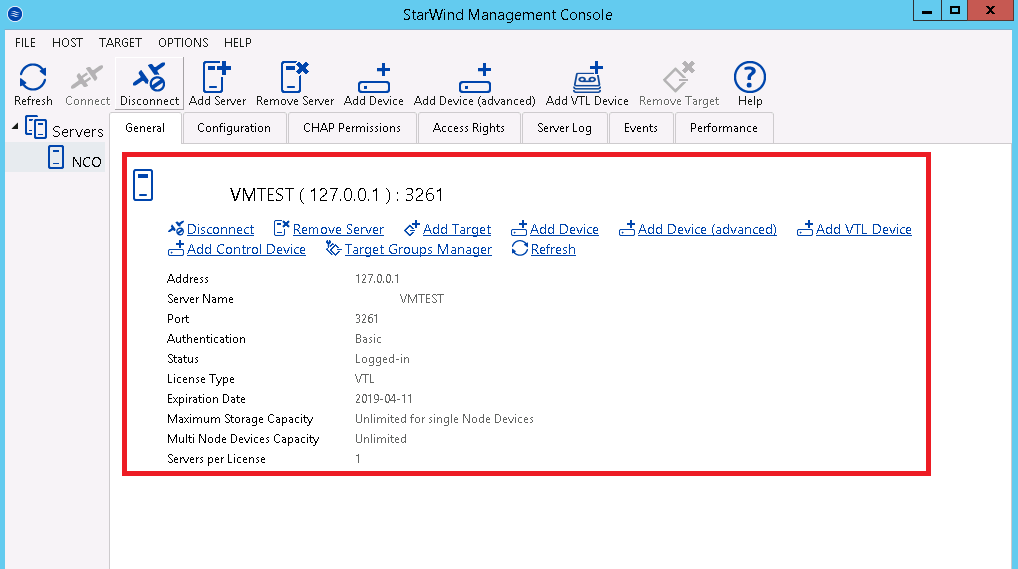The height and width of the screenshot is (569, 1018).
Task: Select the NCO server in tree
Action: click(86, 162)
